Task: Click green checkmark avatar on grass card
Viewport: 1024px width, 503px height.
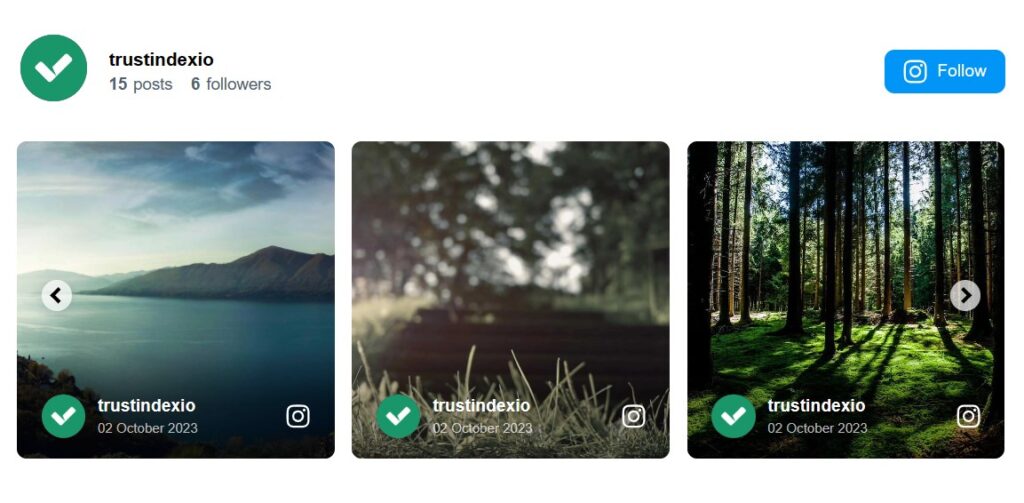Action: 398,416
